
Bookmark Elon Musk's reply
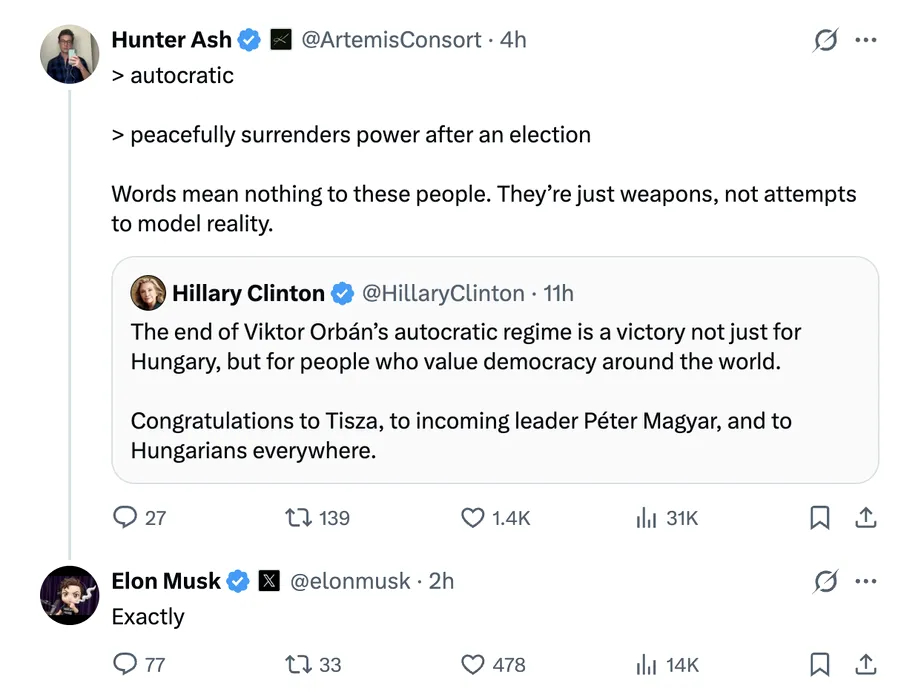coord(819,664)
